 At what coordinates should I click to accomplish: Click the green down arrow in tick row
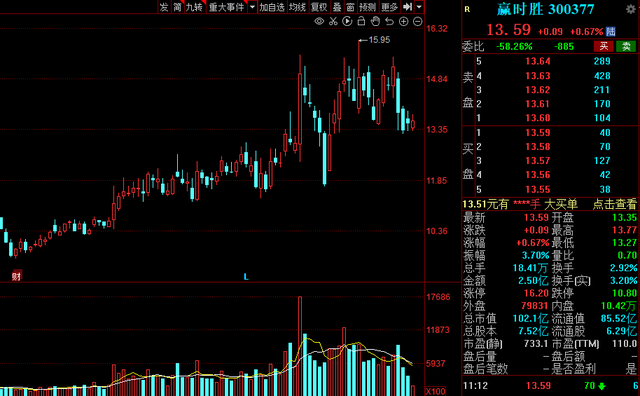coord(602,386)
